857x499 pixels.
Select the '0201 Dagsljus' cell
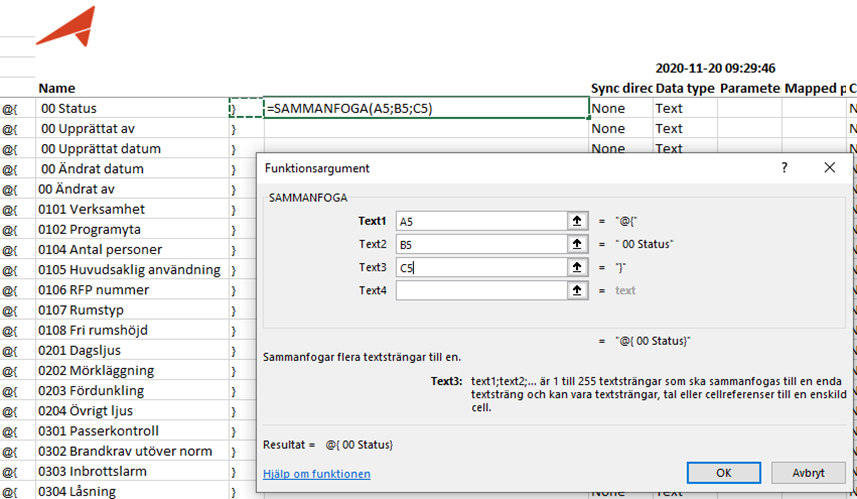point(132,350)
